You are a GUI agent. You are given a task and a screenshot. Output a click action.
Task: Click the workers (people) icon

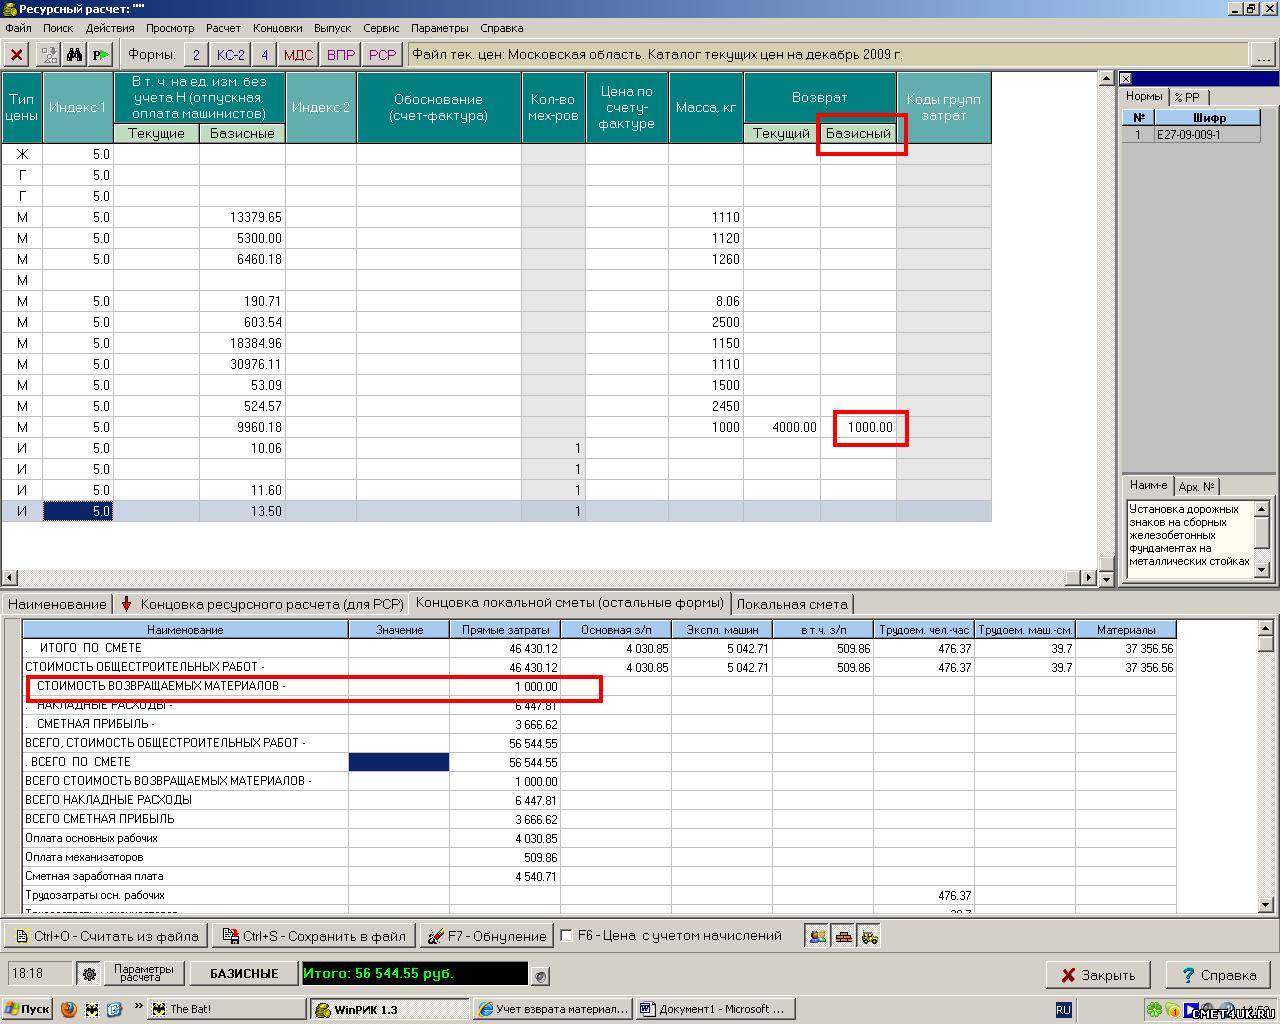tap(818, 936)
